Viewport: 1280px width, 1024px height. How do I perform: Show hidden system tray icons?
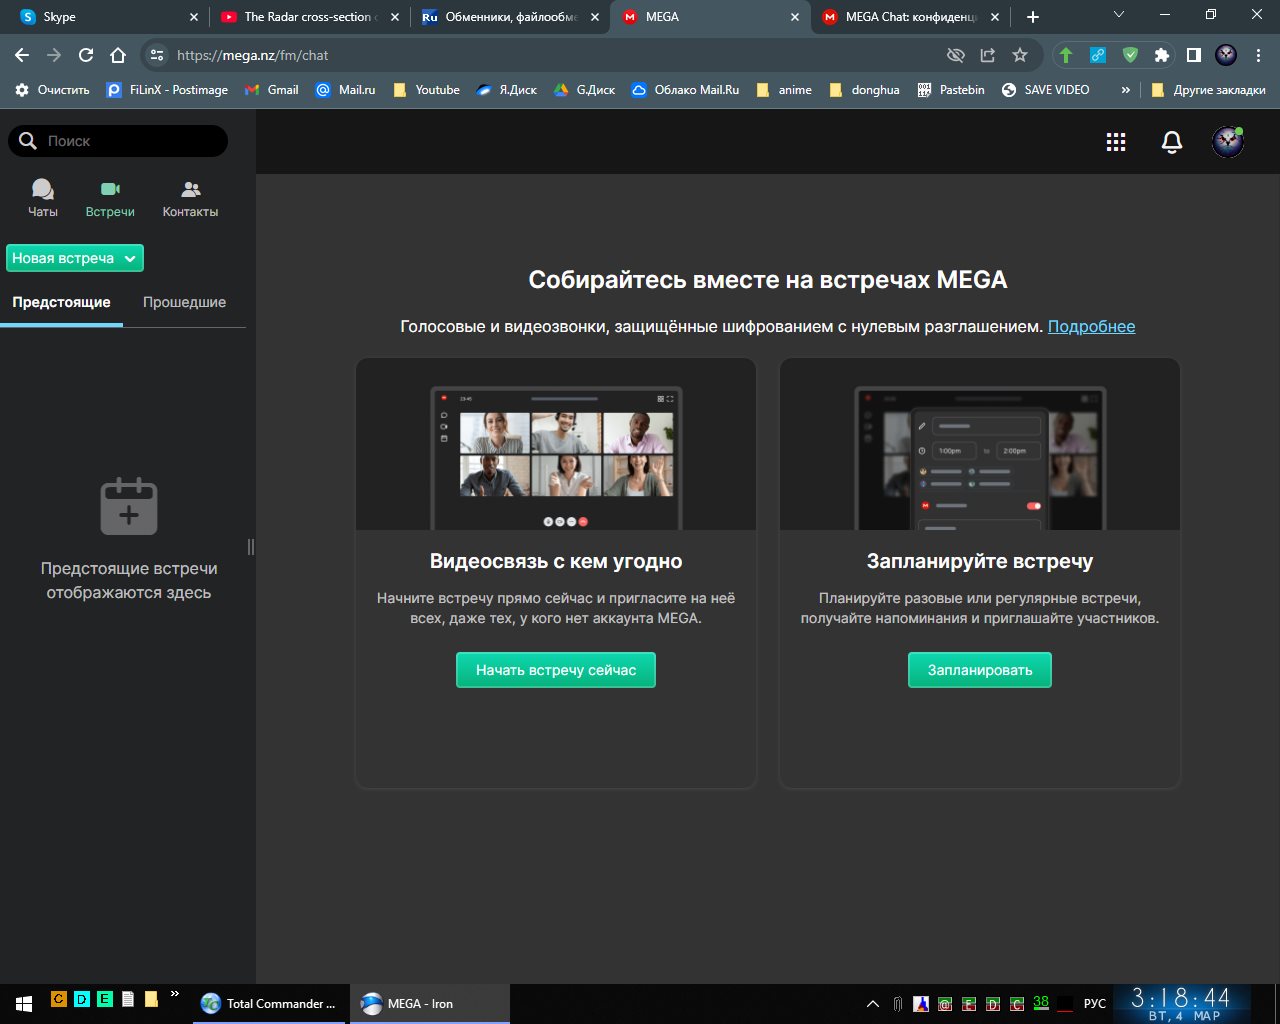872,1004
